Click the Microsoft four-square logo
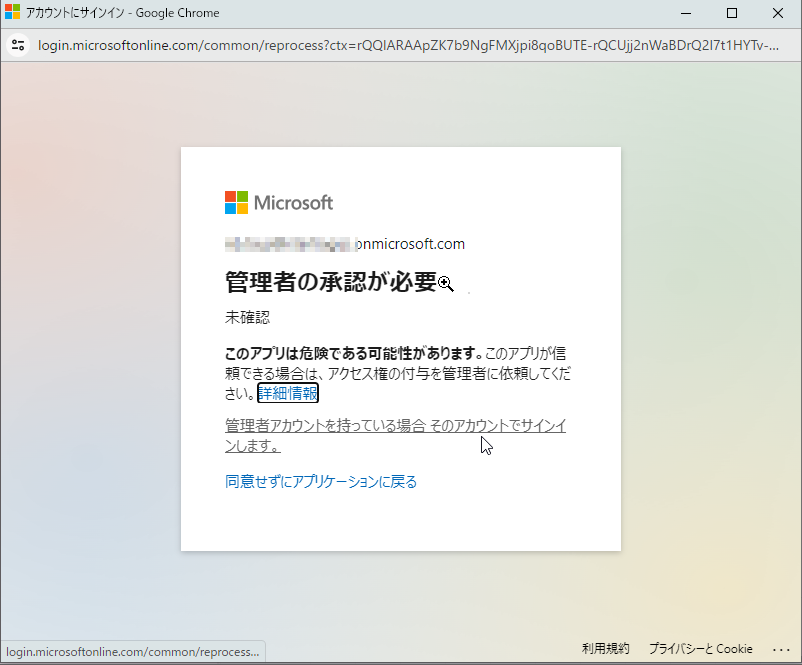The width and height of the screenshot is (802, 665). (x=236, y=203)
